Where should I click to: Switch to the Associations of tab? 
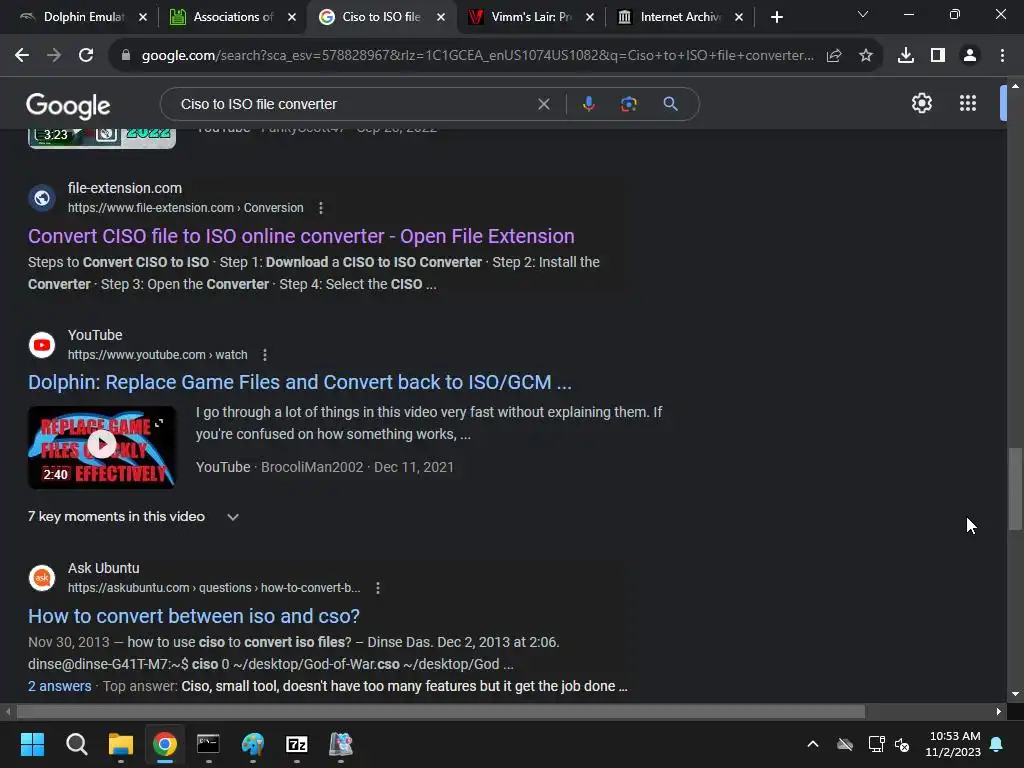point(233,17)
